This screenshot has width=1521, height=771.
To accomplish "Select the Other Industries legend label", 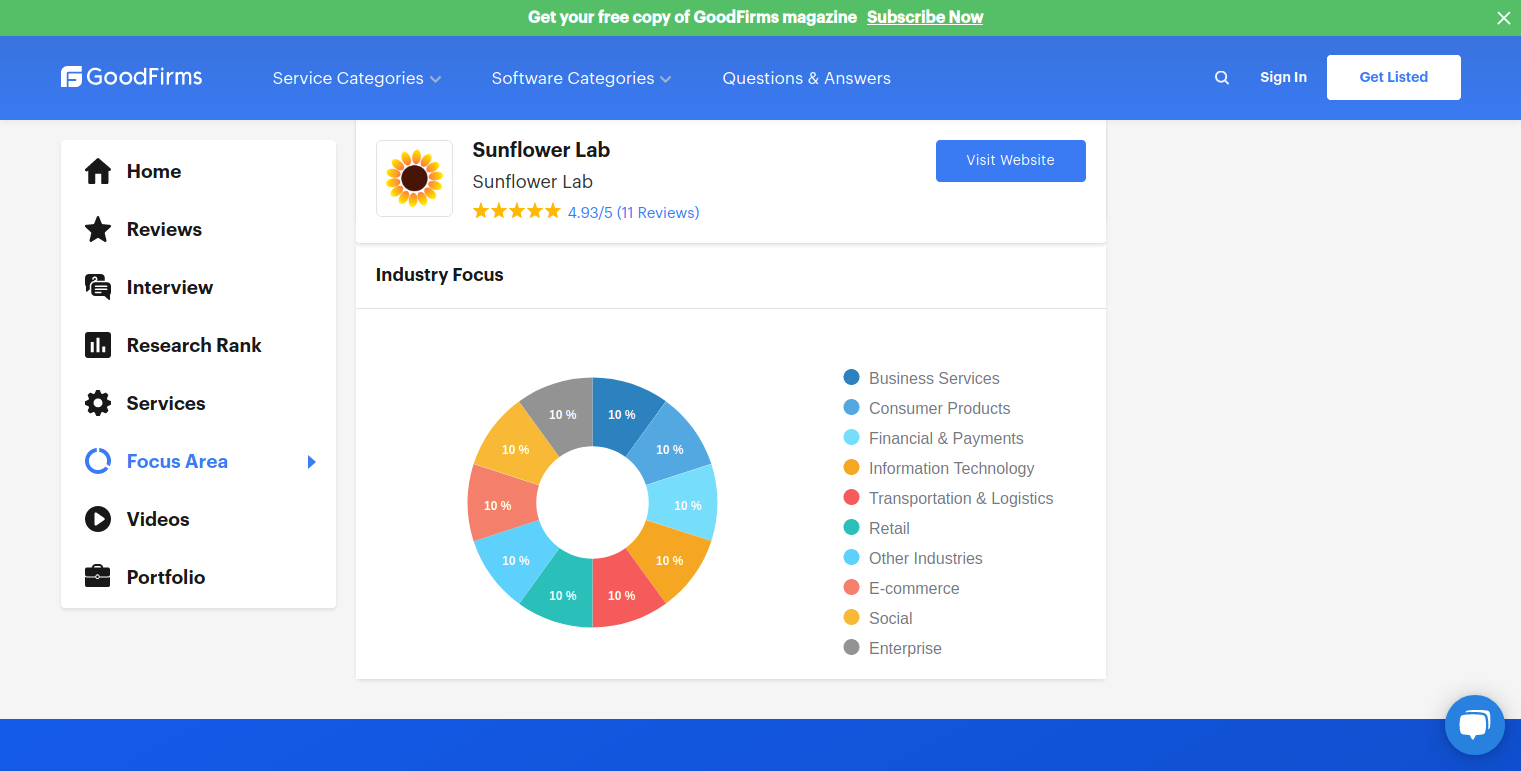I will click(x=925, y=558).
